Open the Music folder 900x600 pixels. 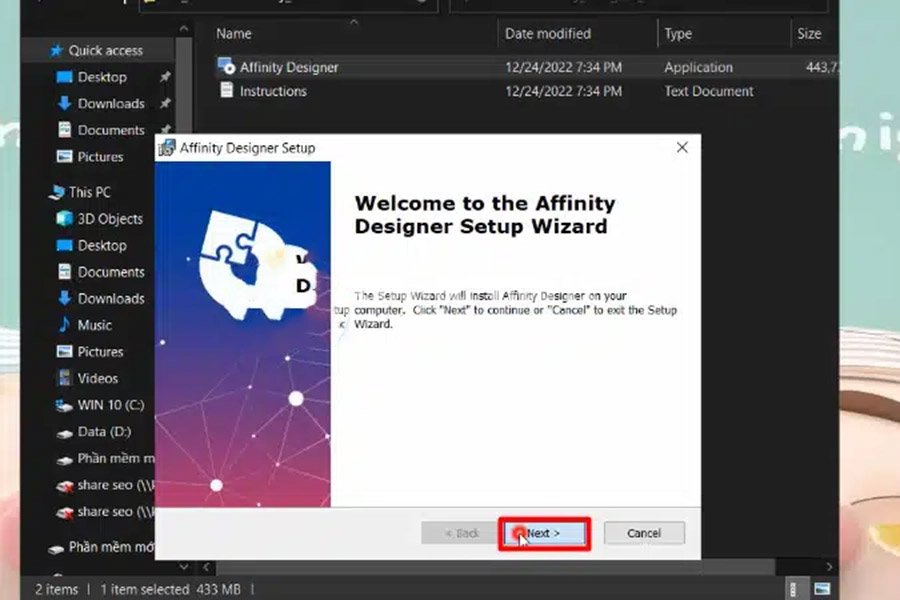point(94,326)
